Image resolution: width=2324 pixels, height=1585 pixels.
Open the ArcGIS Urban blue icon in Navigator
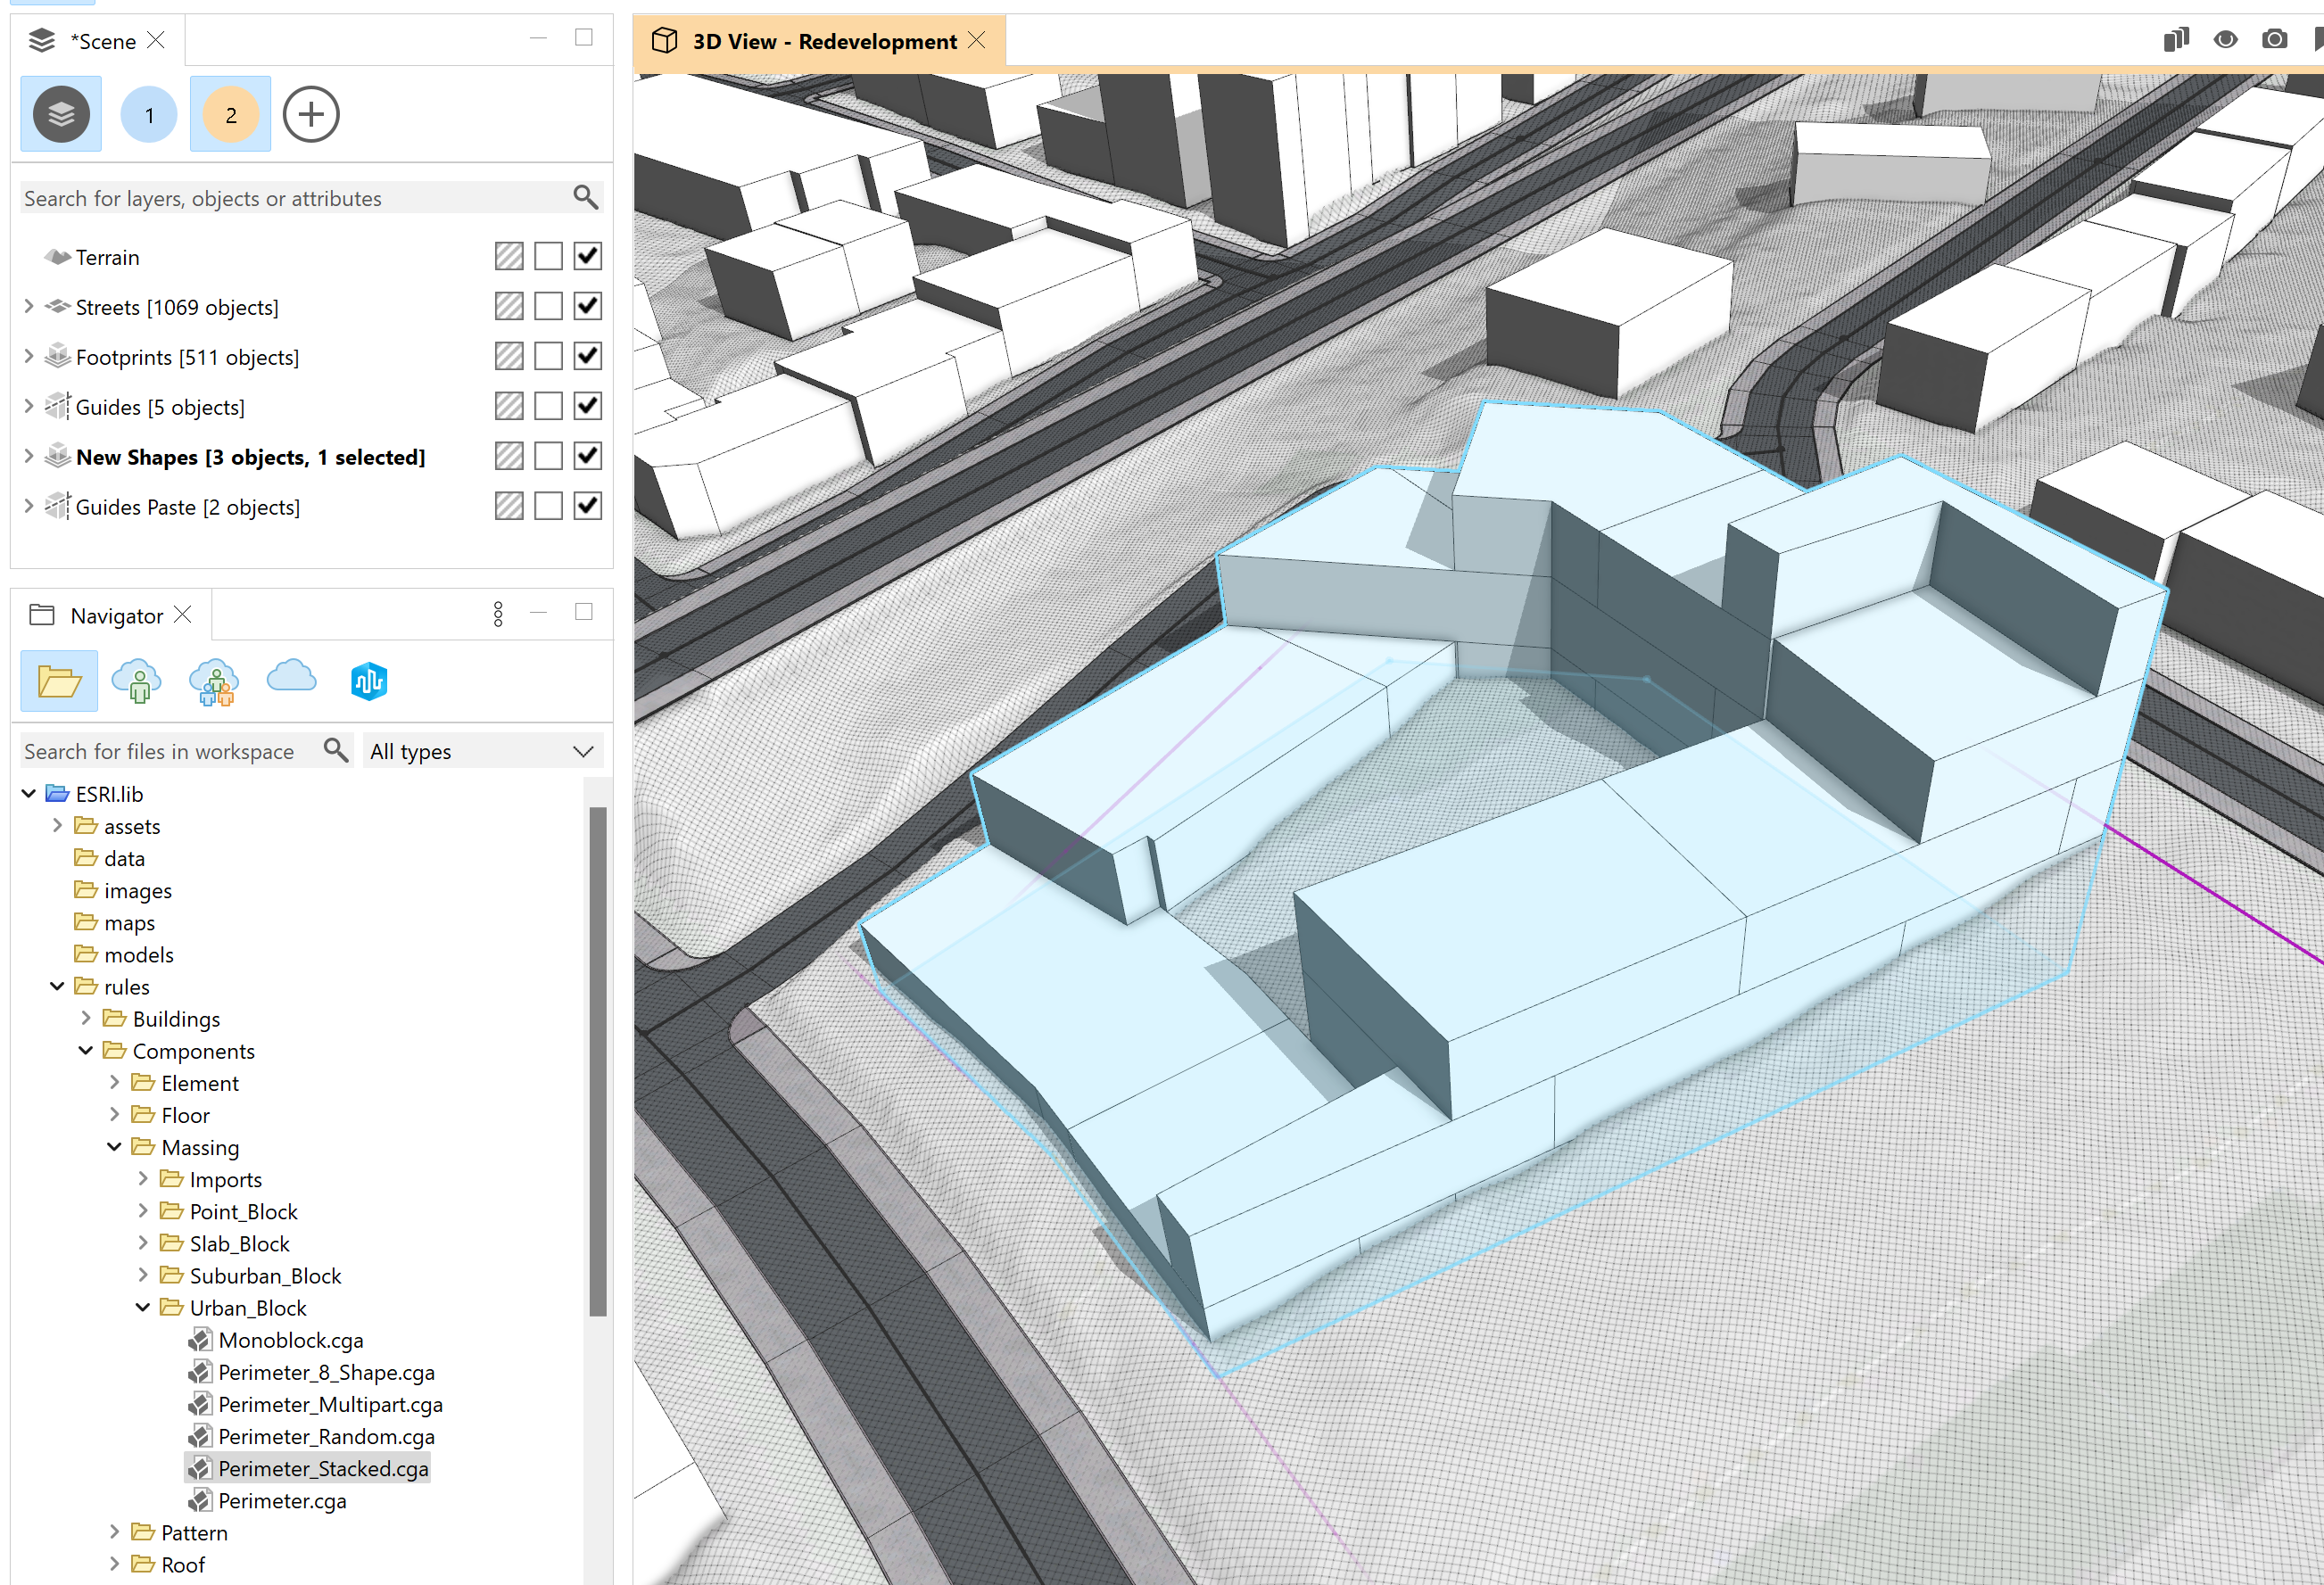[369, 682]
